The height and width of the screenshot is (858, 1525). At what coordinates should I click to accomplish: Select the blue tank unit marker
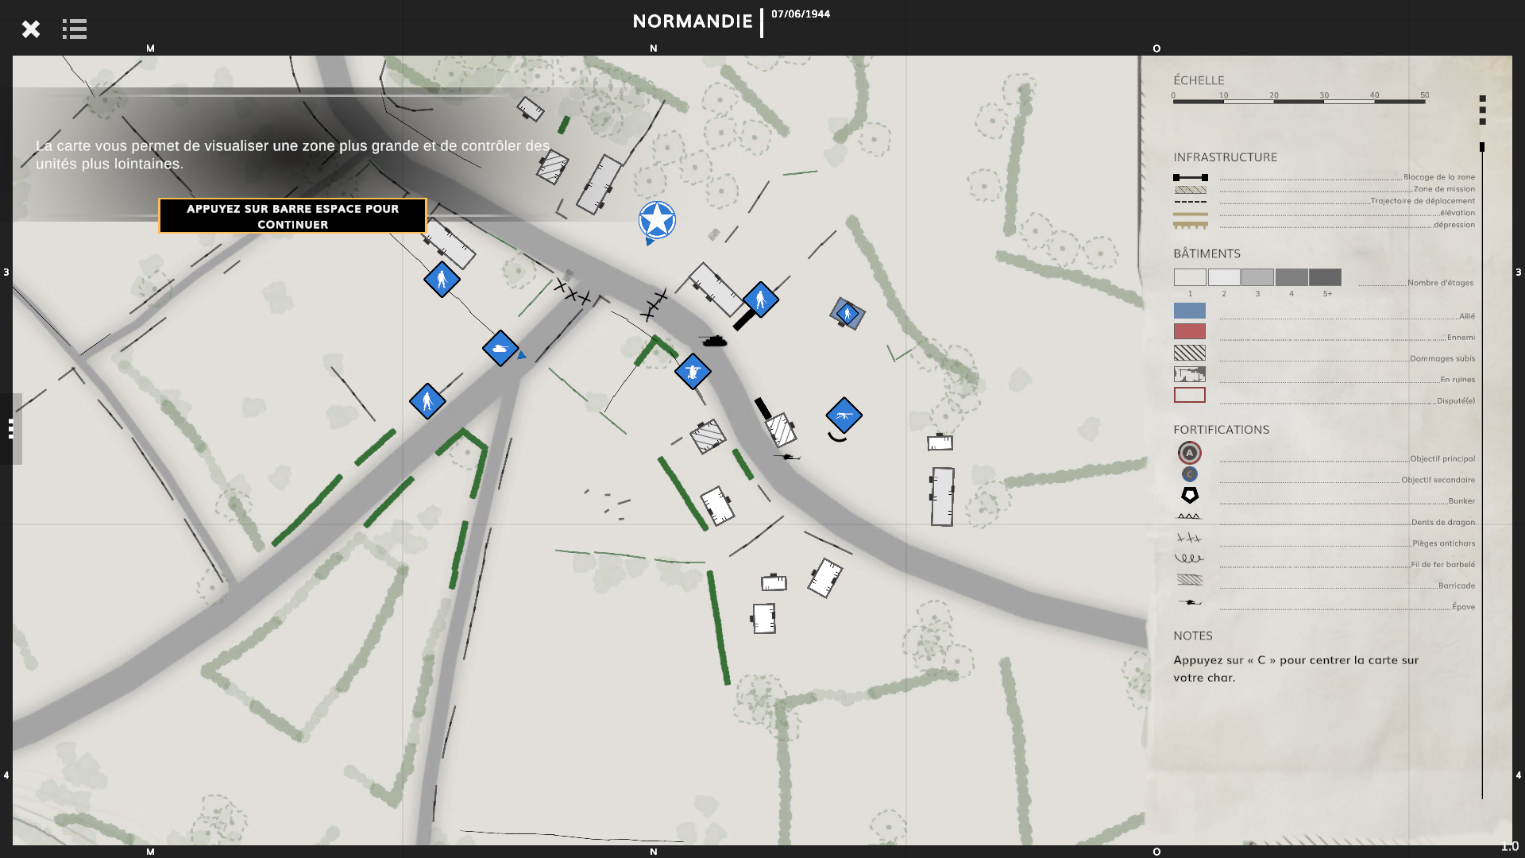pos(500,348)
